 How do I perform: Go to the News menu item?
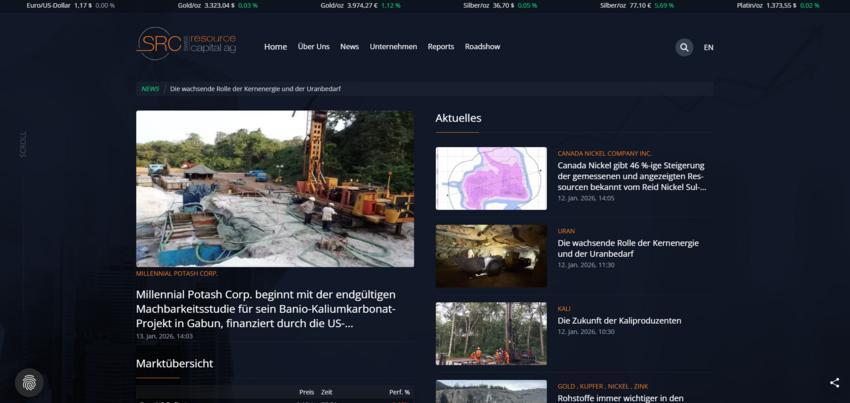pyautogui.click(x=349, y=47)
